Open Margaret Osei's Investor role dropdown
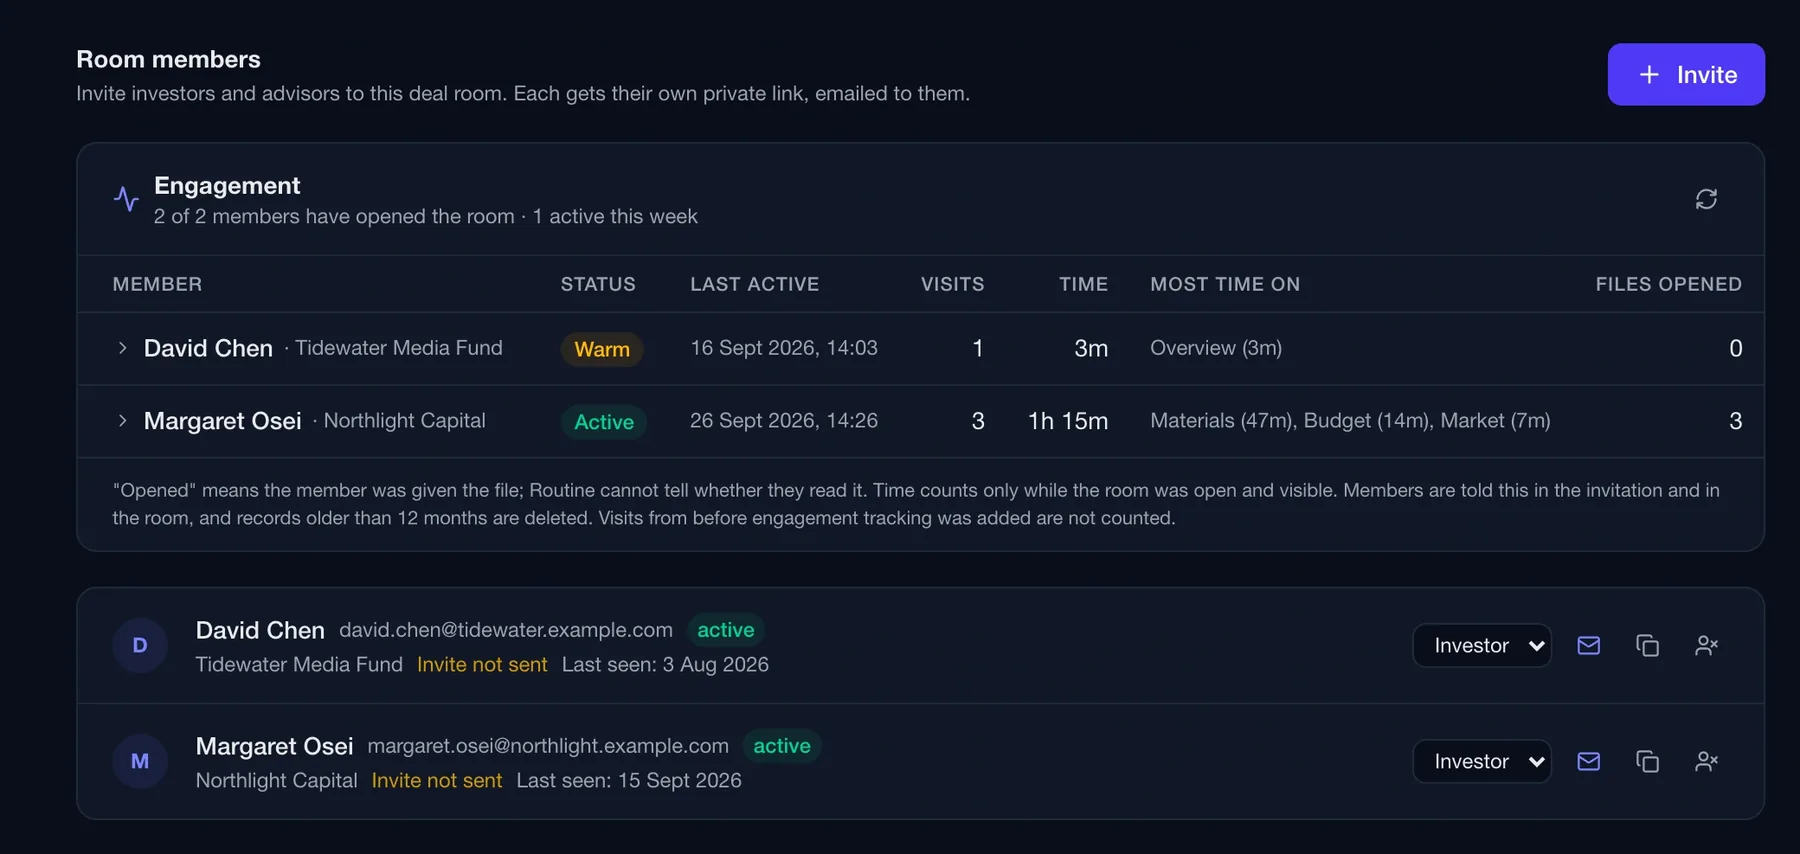Screen dimensions: 1800x854 [1482, 762]
